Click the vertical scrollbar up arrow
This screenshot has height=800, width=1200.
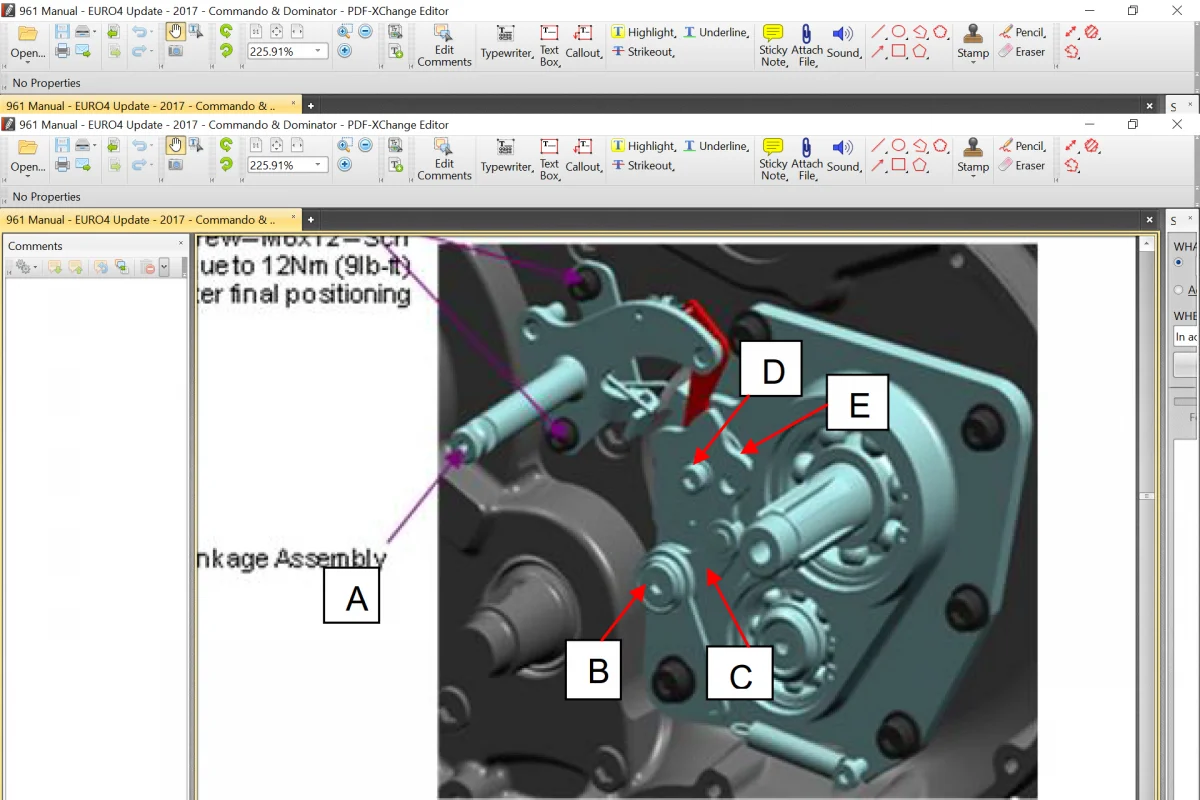point(1148,241)
